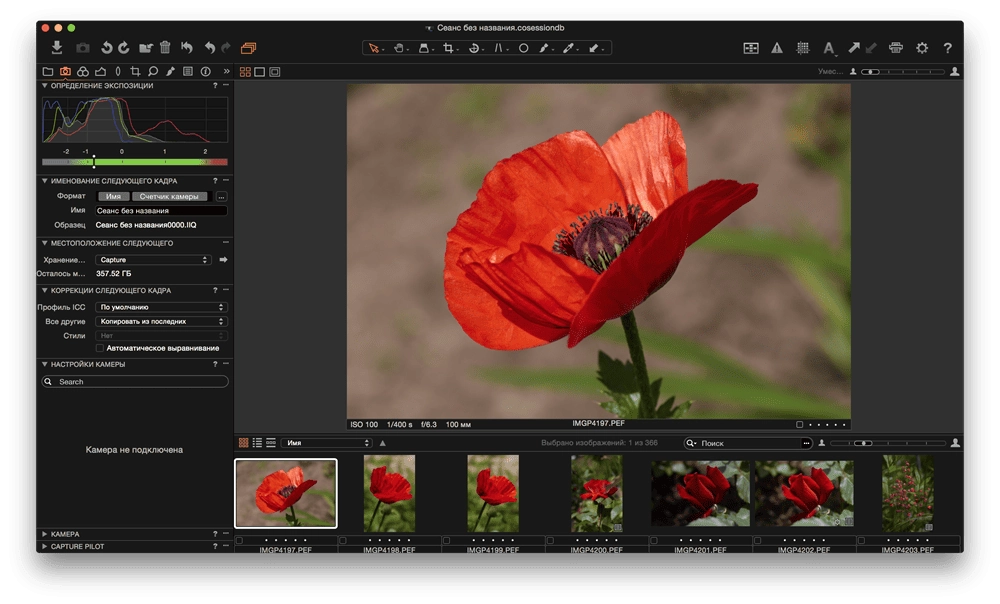Click the Имя format token
The height and width of the screenshot is (604, 1000).
click(114, 196)
